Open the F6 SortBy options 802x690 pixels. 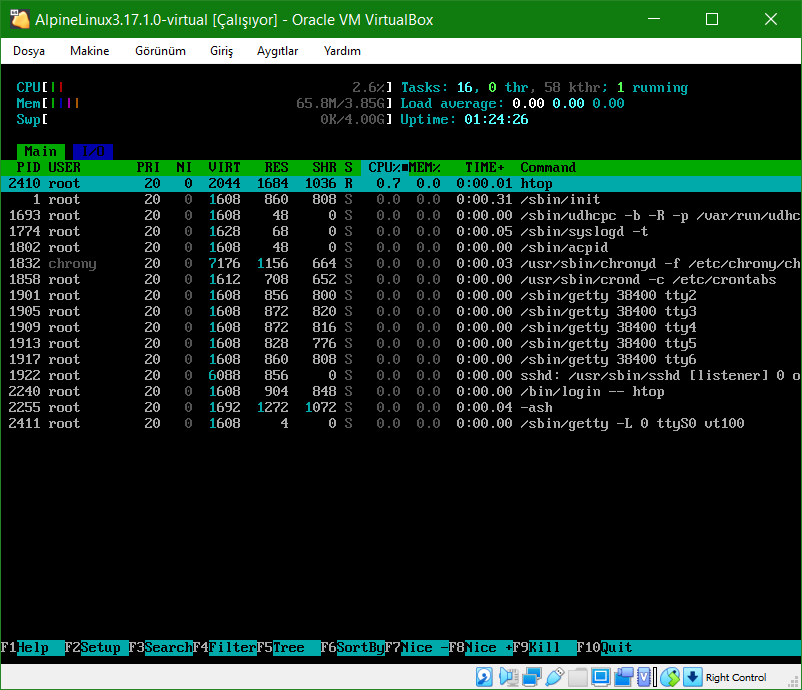pyautogui.click(x=353, y=648)
